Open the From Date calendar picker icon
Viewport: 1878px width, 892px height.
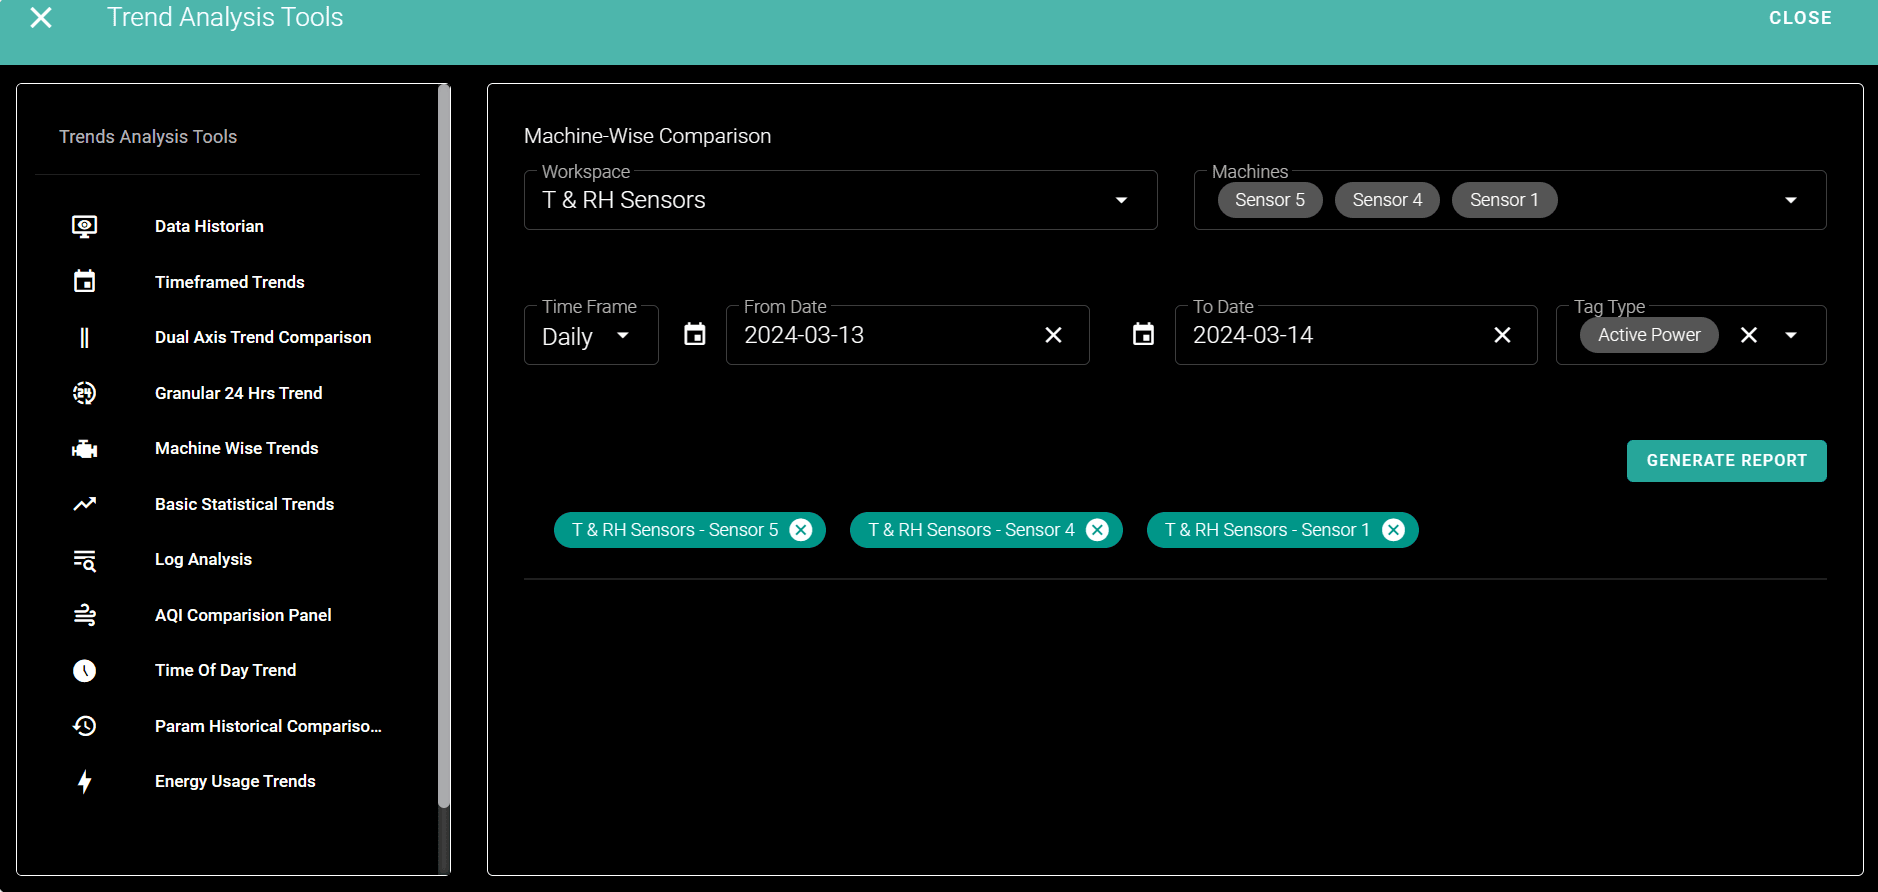695,335
